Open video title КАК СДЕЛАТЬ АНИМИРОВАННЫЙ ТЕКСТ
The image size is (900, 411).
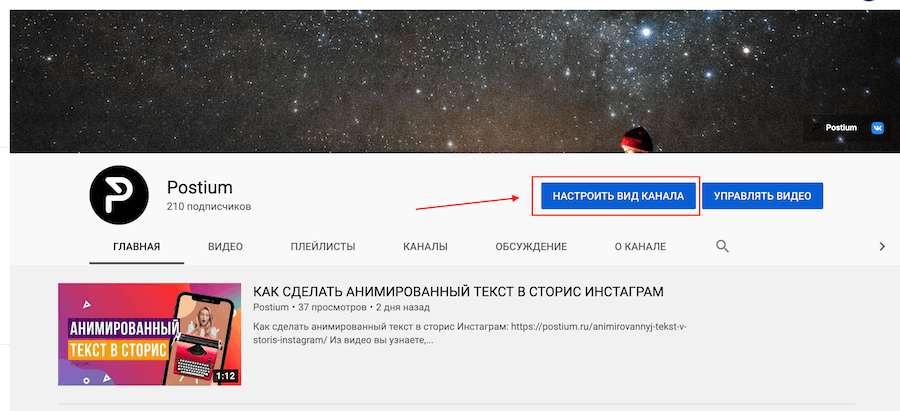pyautogui.click(x=458, y=292)
